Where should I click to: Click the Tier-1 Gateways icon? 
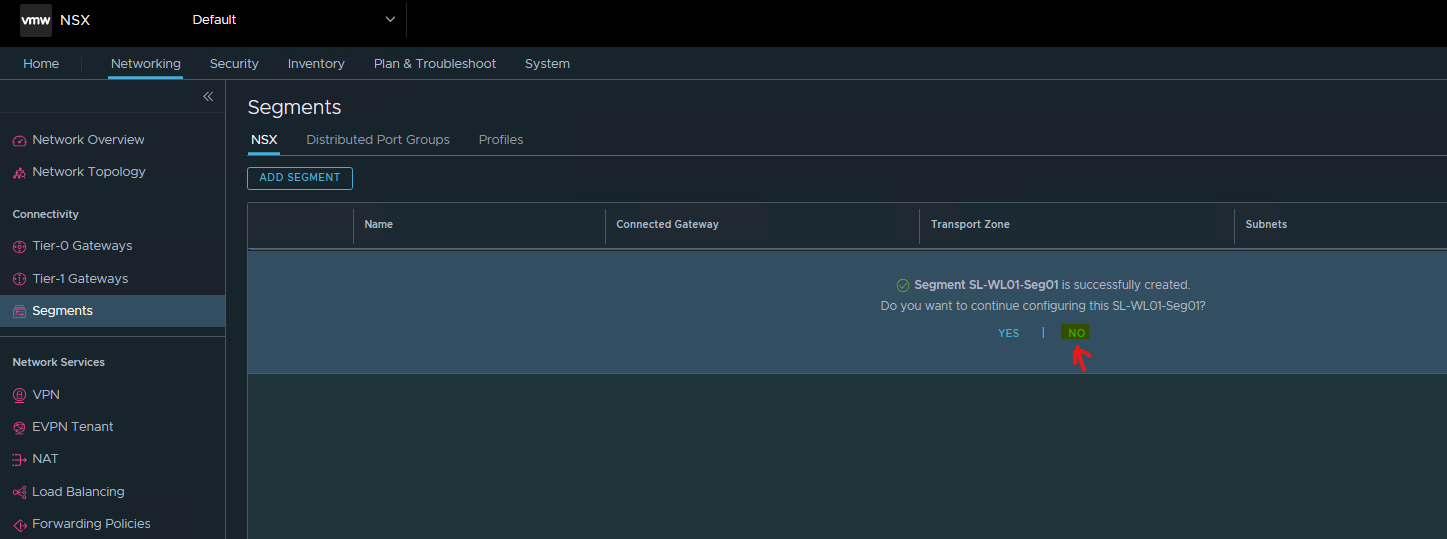pyautogui.click(x=19, y=279)
